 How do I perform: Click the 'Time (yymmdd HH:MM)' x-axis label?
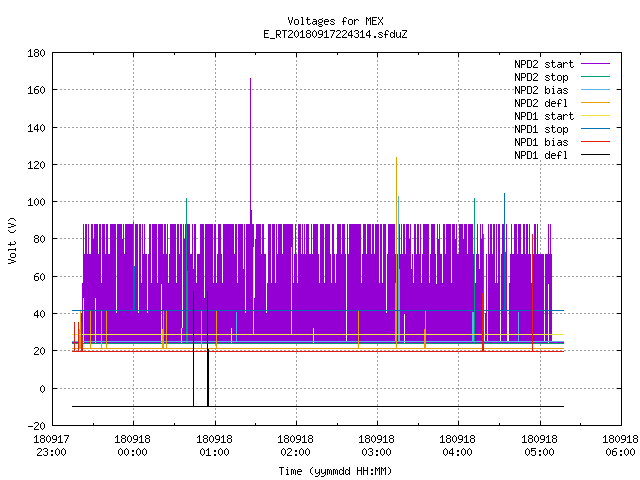click(335, 471)
